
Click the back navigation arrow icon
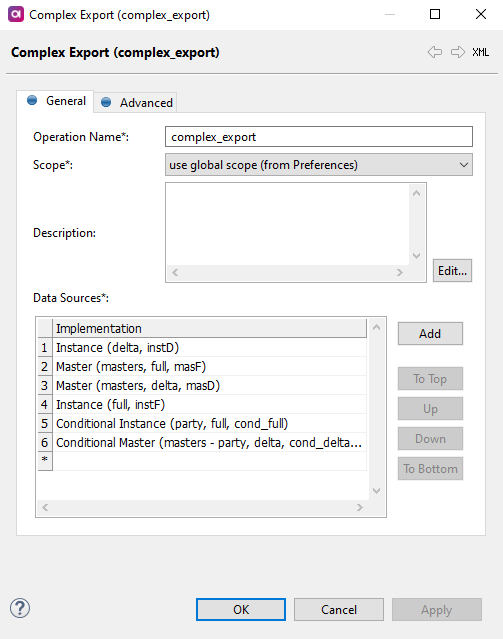[435, 52]
